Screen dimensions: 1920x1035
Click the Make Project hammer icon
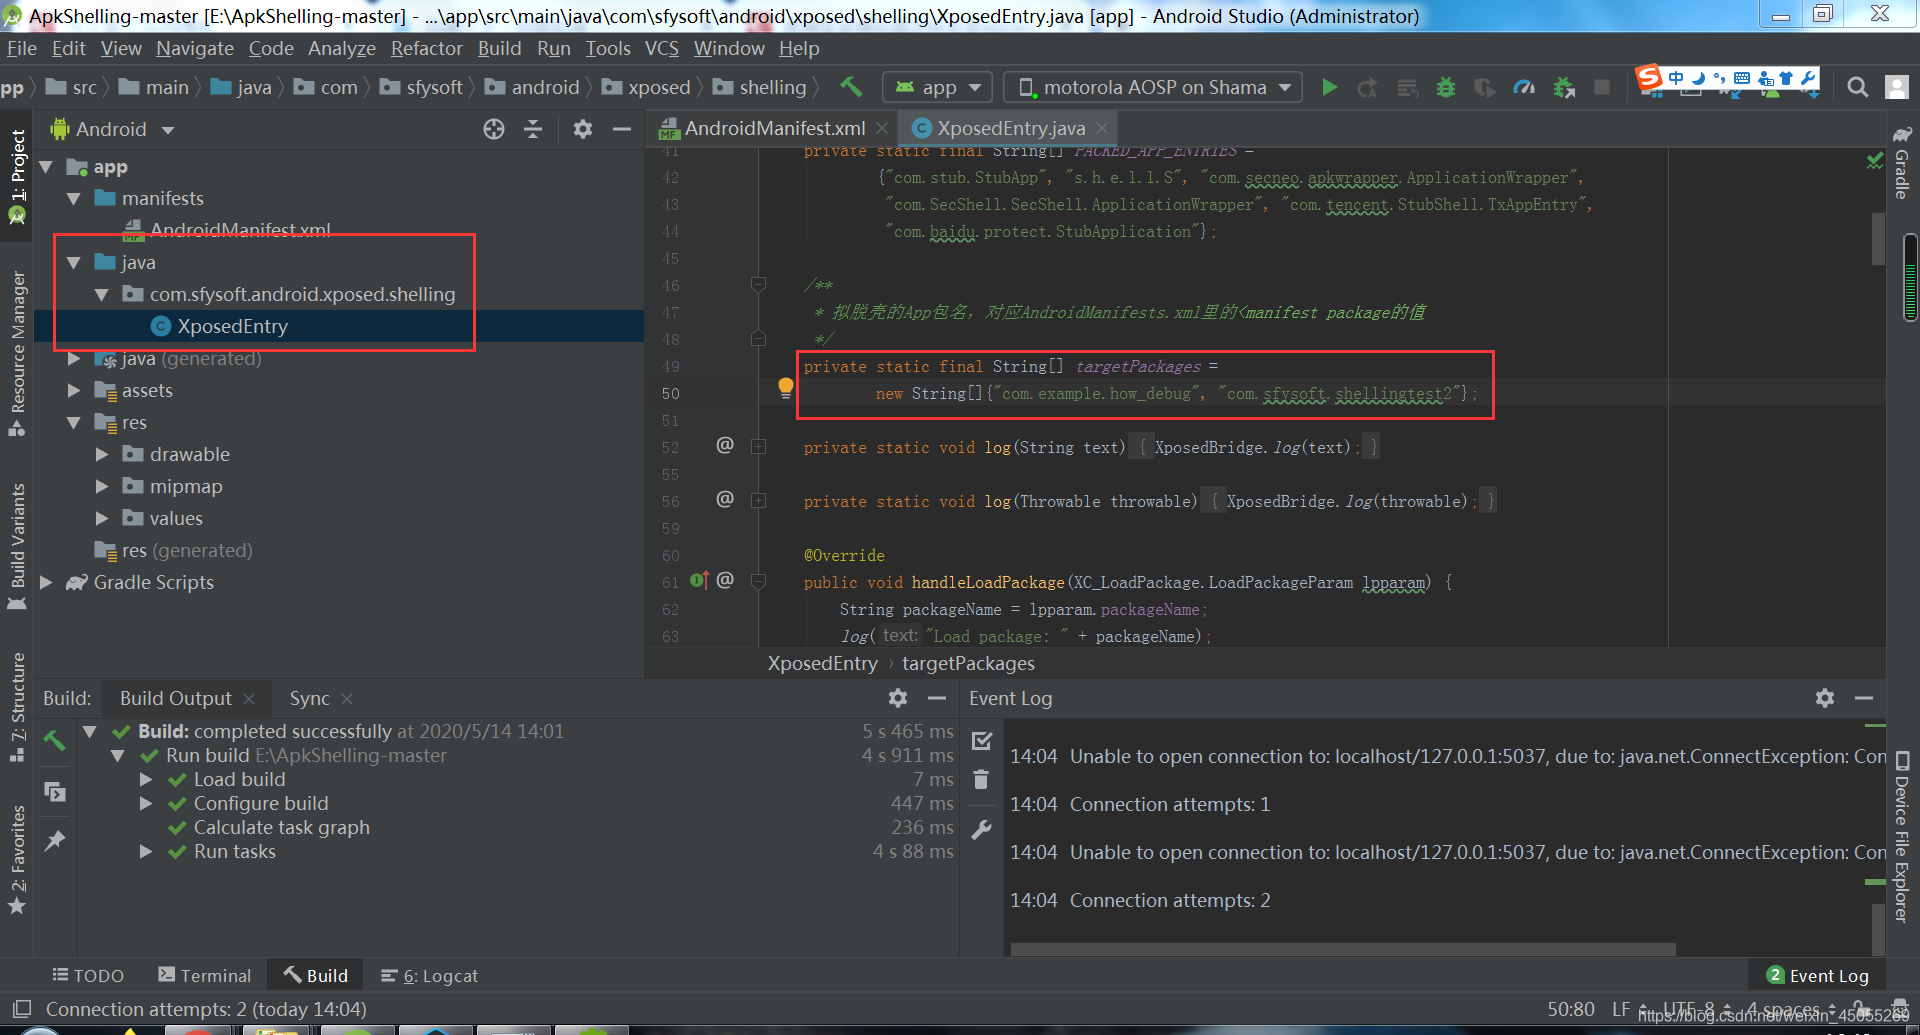pyautogui.click(x=851, y=87)
